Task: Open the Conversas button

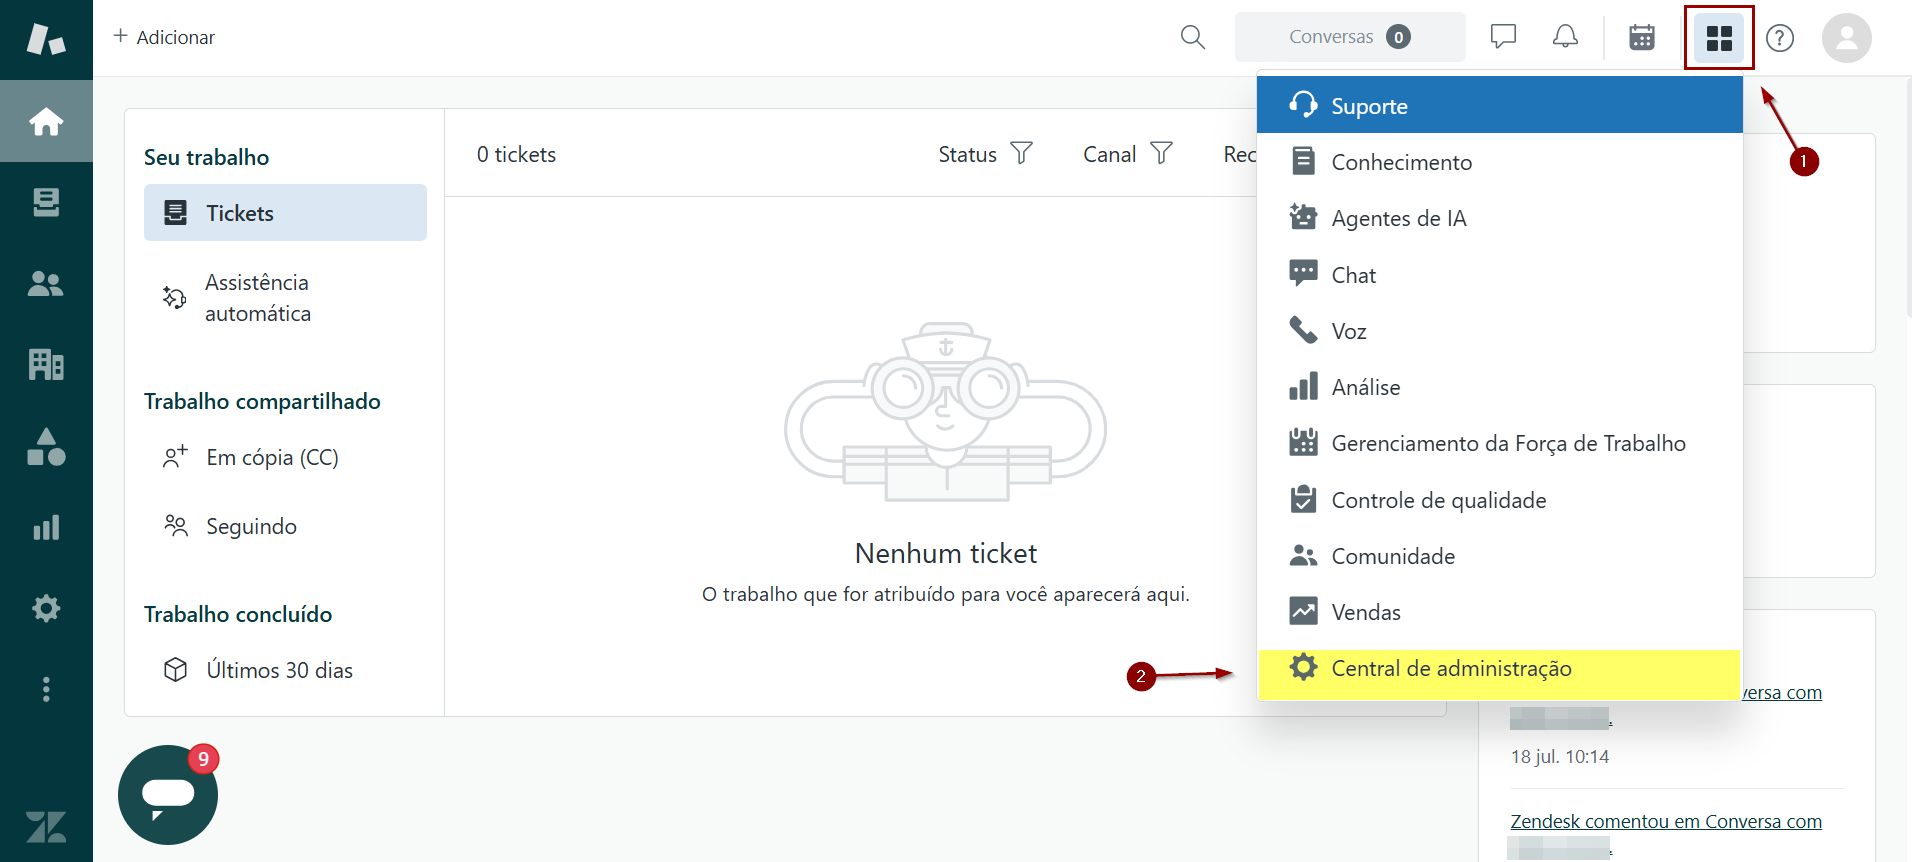Action: click(1349, 37)
